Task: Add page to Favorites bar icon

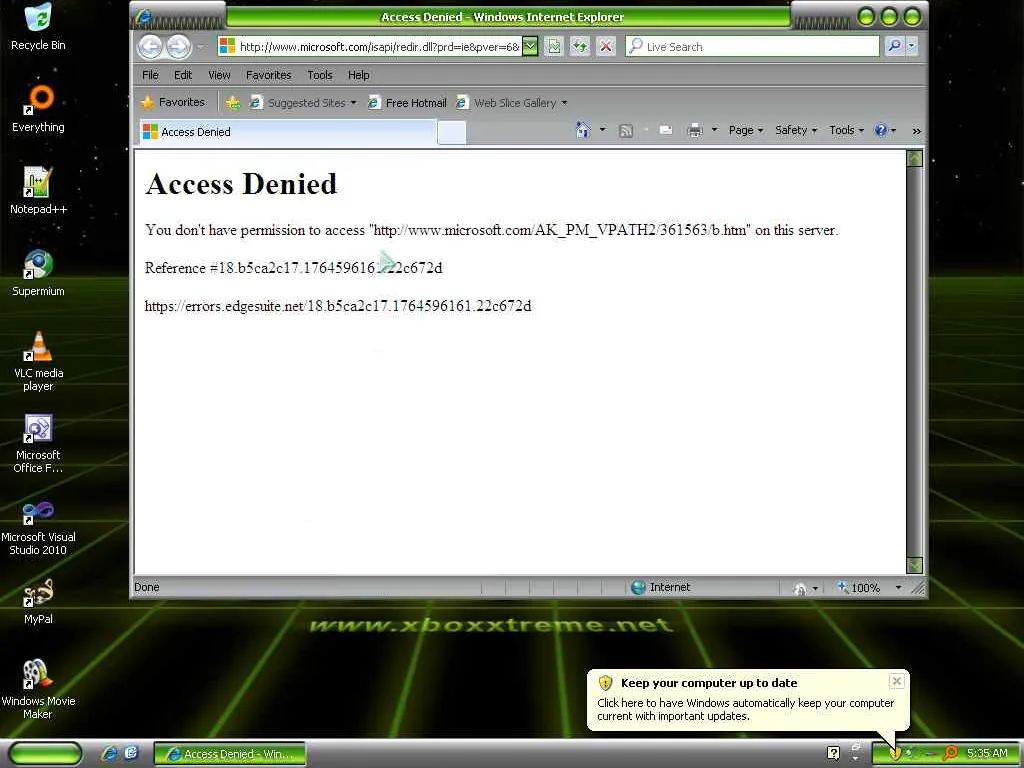Action: pyautogui.click(x=232, y=103)
